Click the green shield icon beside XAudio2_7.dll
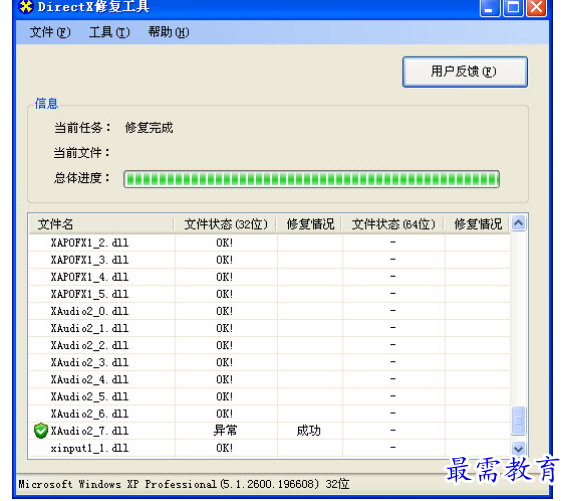 click(x=41, y=430)
